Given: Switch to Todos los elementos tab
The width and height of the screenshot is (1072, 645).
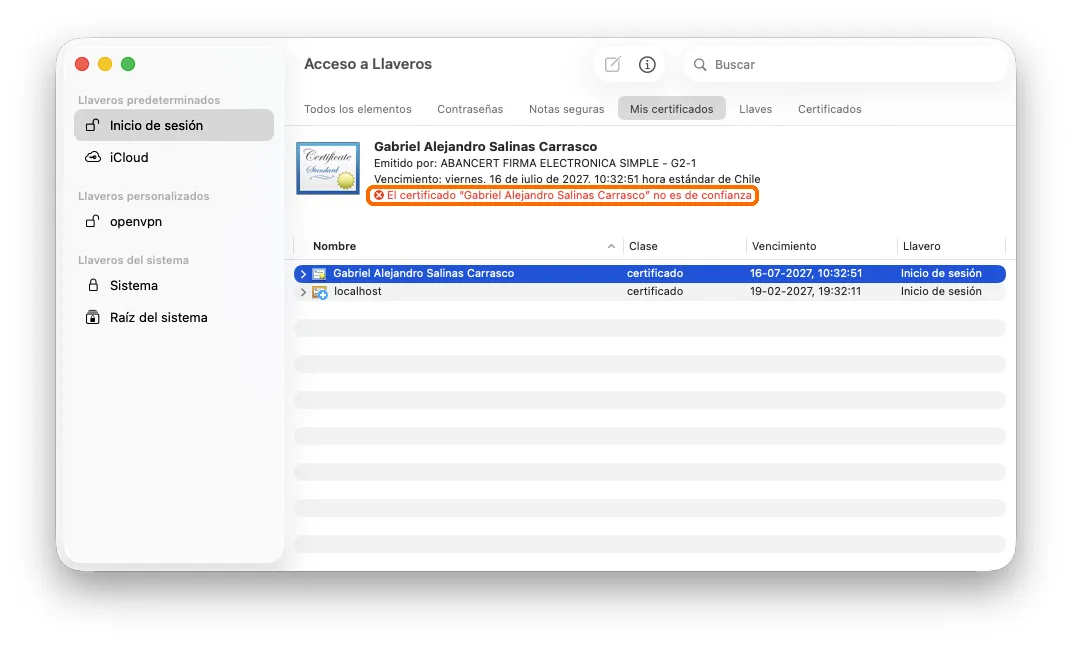Looking at the screenshot, I should coord(358,109).
